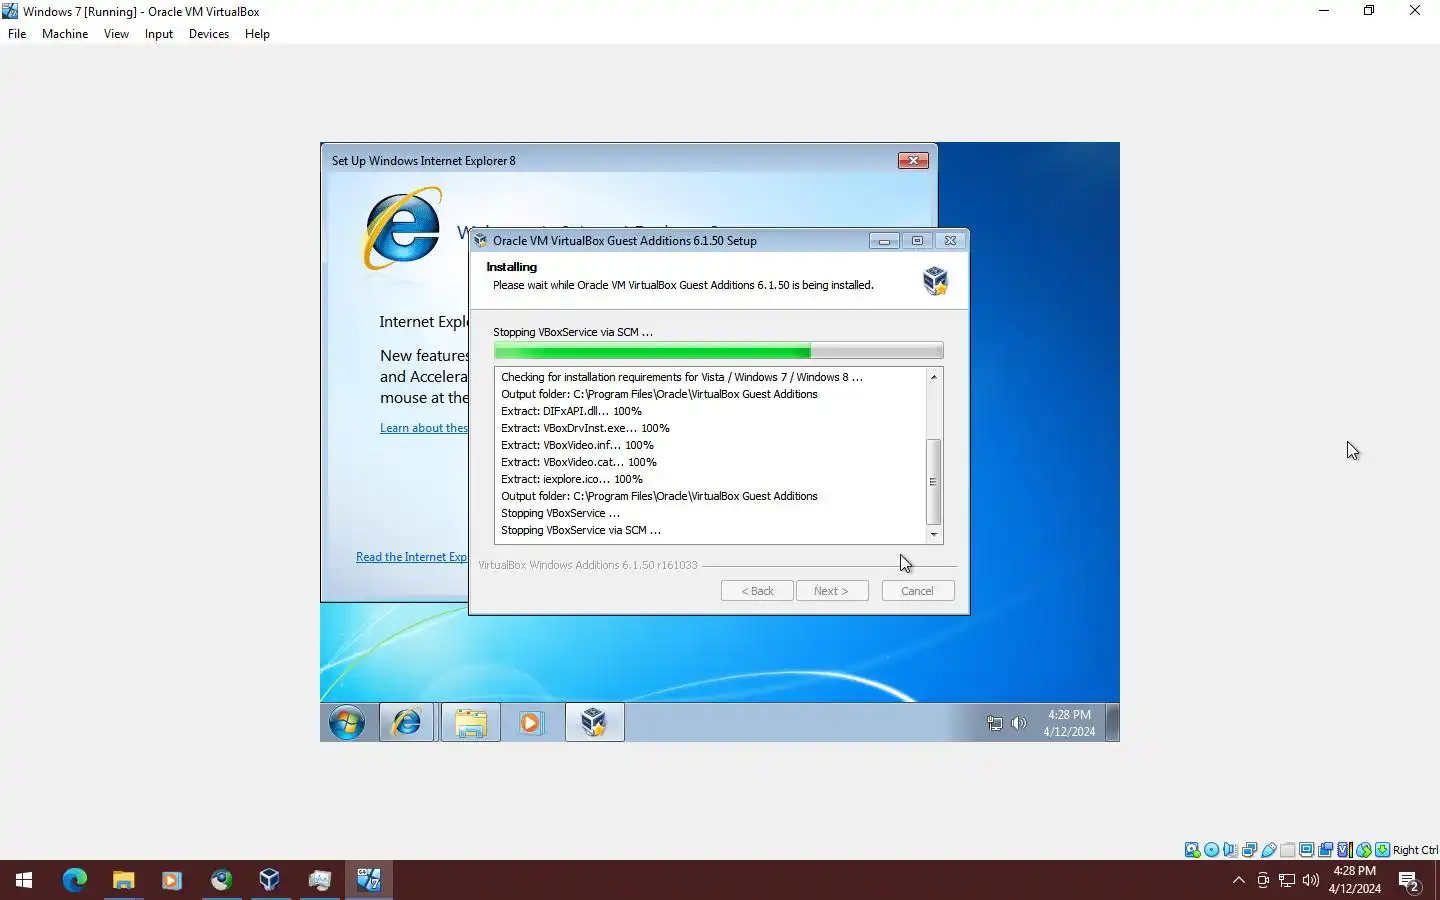1440x900 pixels.
Task: Click guest volume speaker tray icon
Action: click(x=1019, y=723)
